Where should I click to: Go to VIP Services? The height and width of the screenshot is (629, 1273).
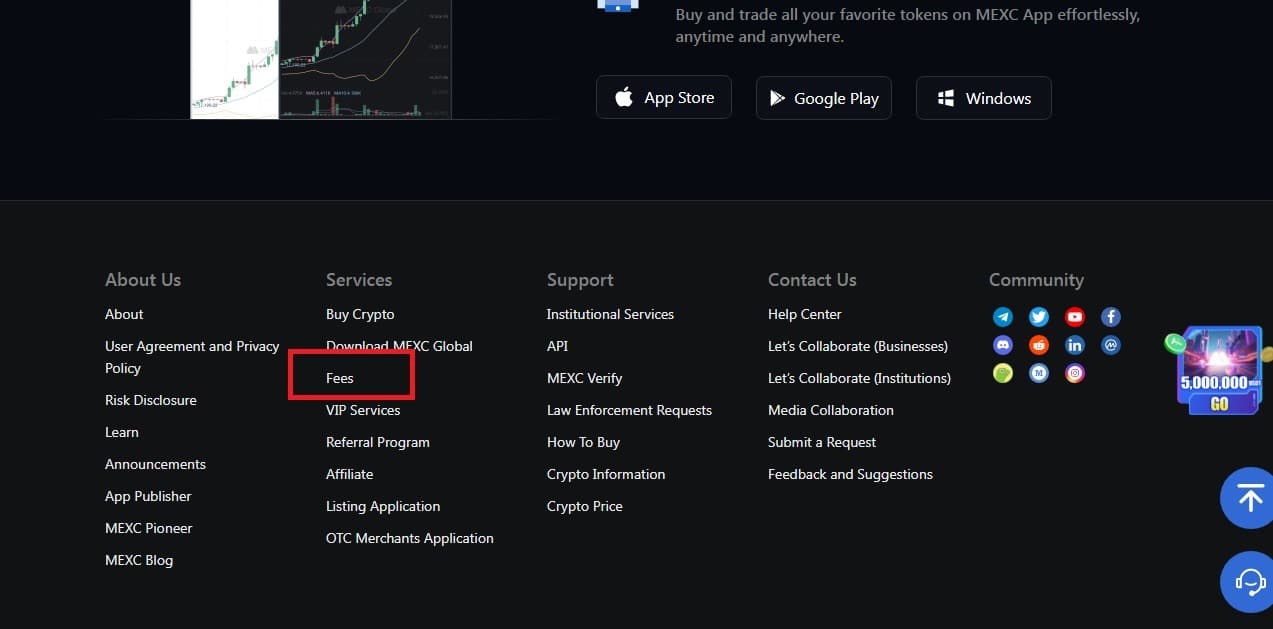pyautogui.click(x=363, y=410)
